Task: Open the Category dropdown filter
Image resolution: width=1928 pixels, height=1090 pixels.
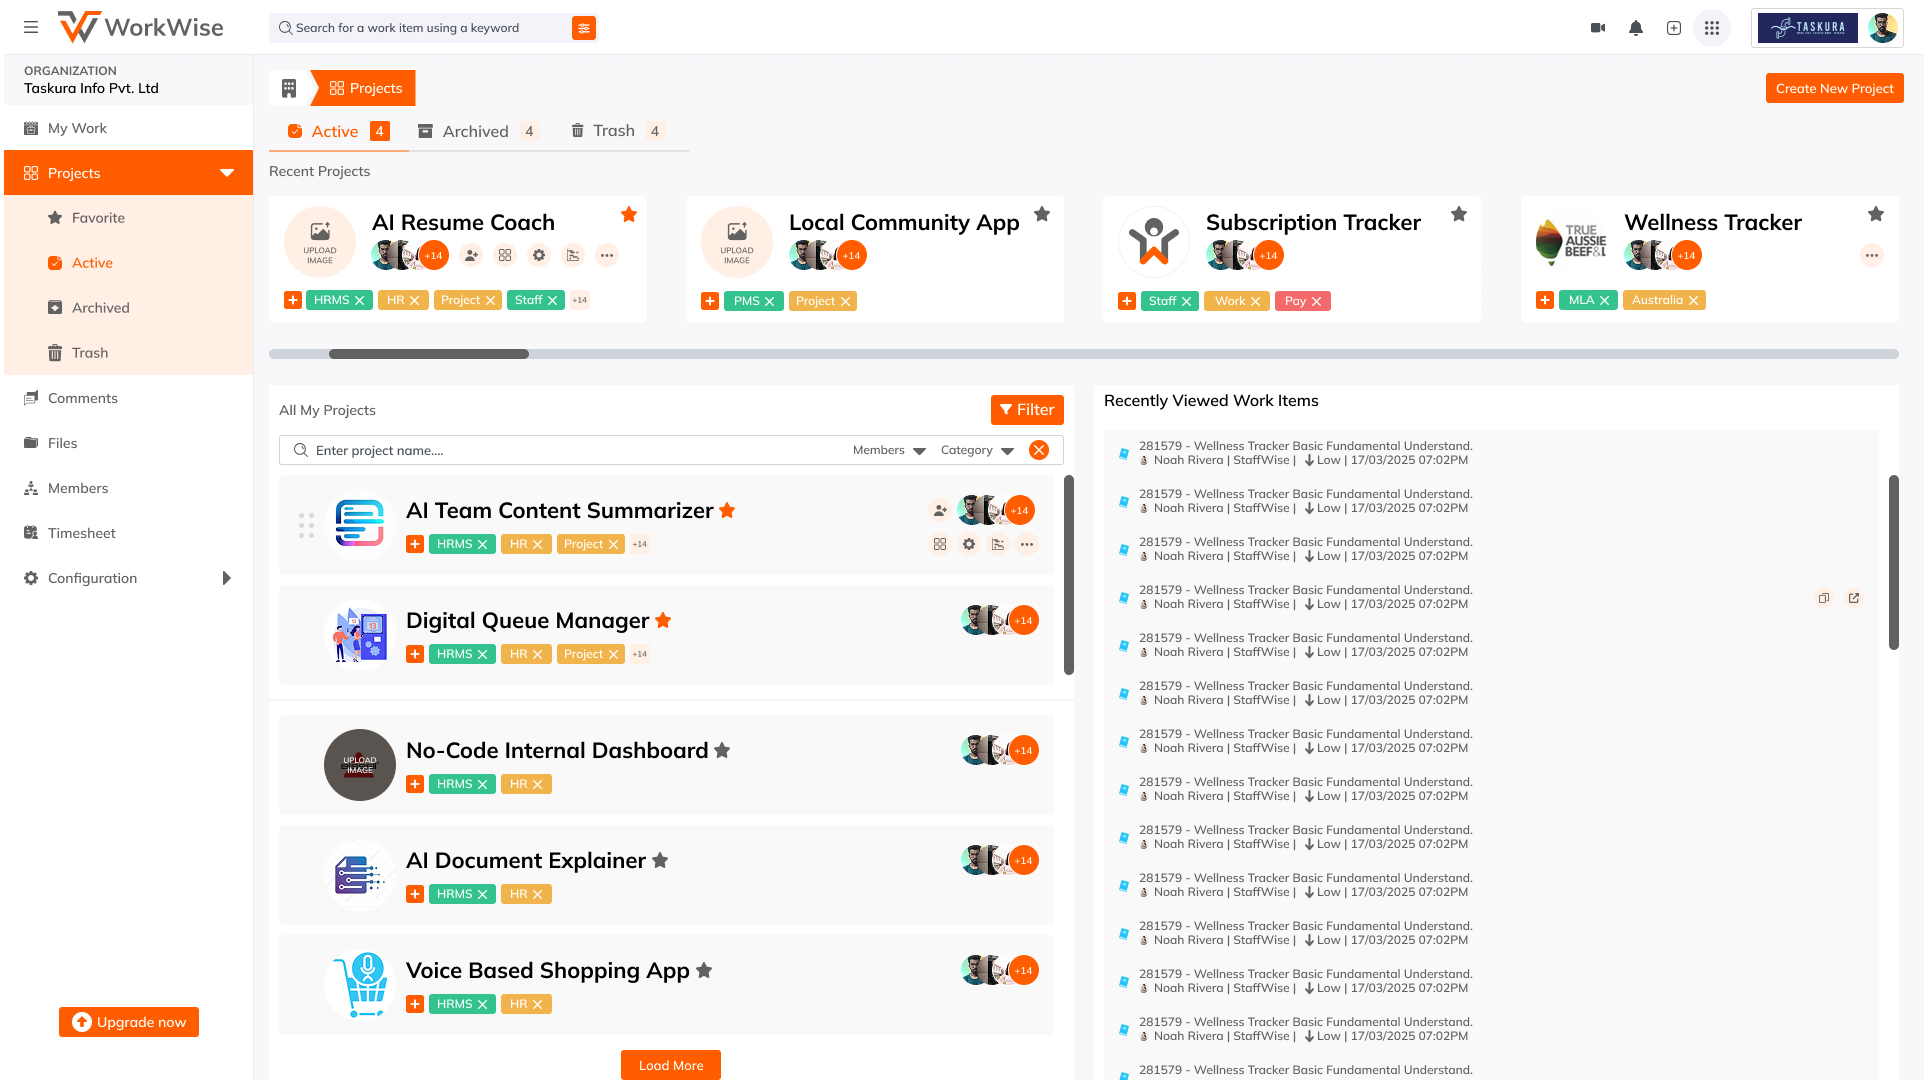Action: 977,451
